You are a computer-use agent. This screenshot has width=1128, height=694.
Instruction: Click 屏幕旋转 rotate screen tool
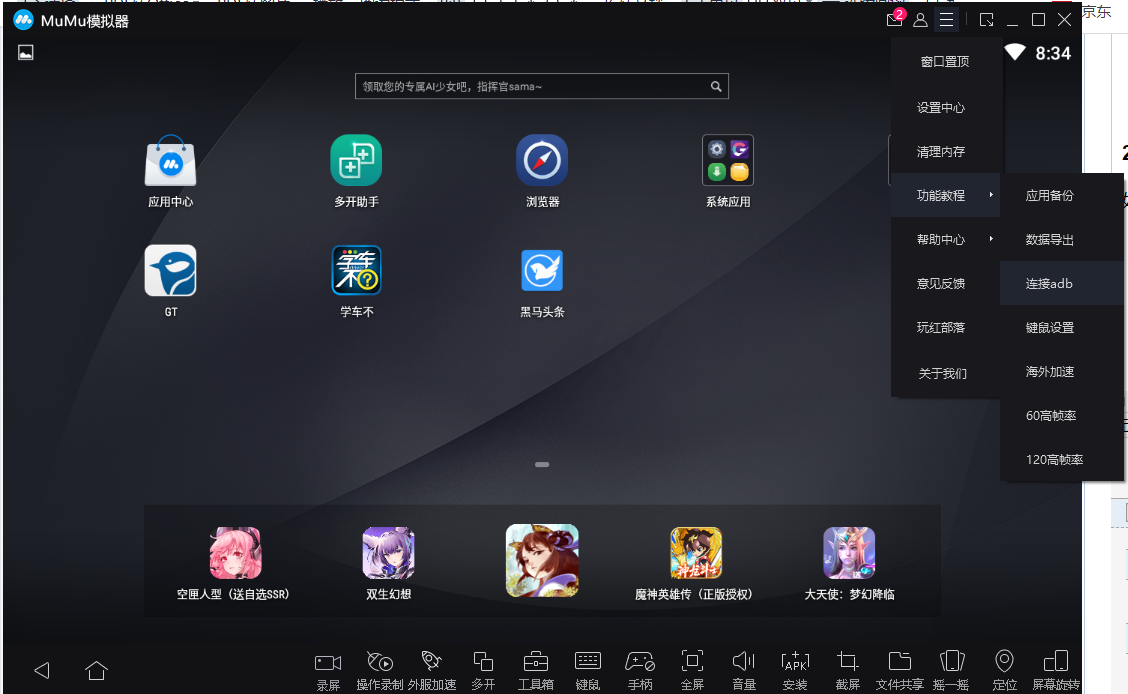click(x=1056, y=671)
